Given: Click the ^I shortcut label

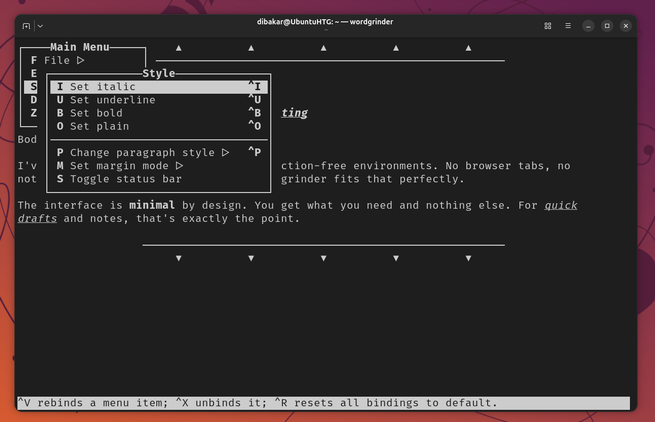Looking at the screenshot, I should (254, 86).
